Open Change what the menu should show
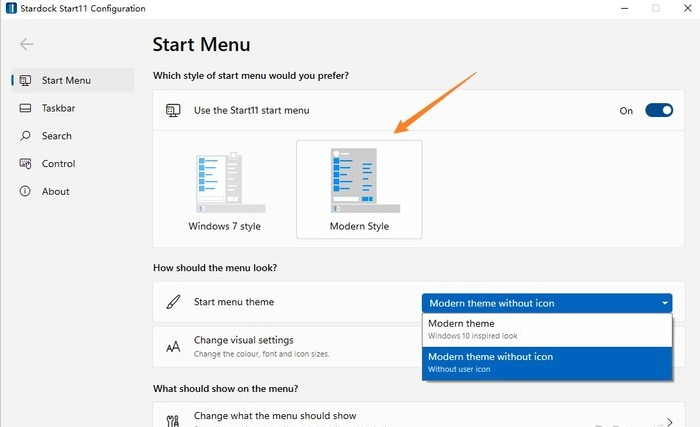 pos(419,415)
